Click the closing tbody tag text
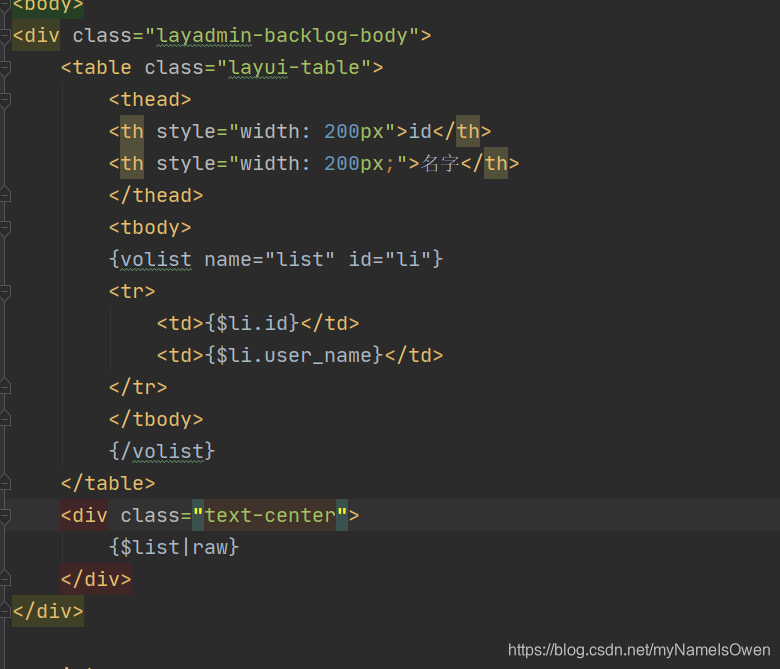The width and height of the screenshot is (780, 669). coord(156,419)
